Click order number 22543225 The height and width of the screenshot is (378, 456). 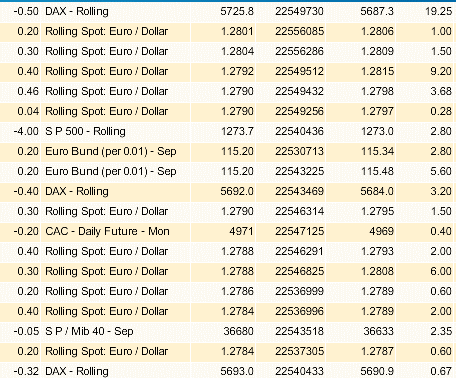point(299,171)
